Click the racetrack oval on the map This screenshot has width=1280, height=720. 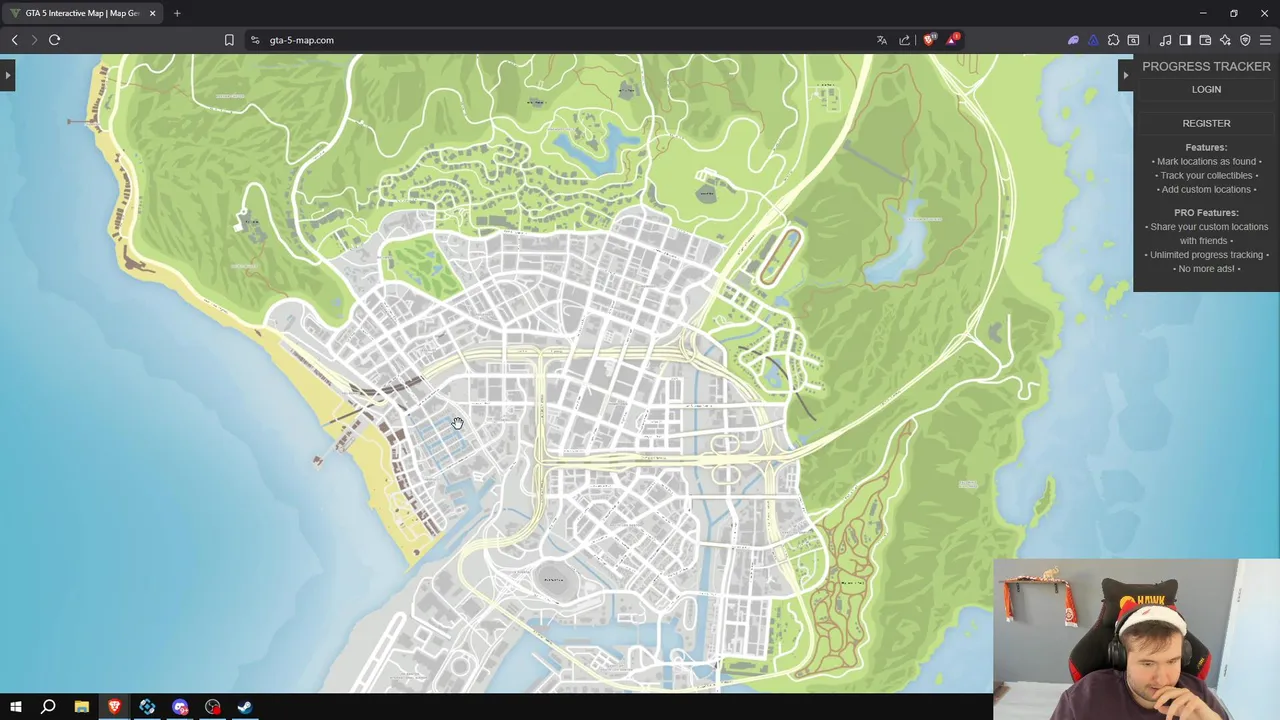click(x=780, y=256)
